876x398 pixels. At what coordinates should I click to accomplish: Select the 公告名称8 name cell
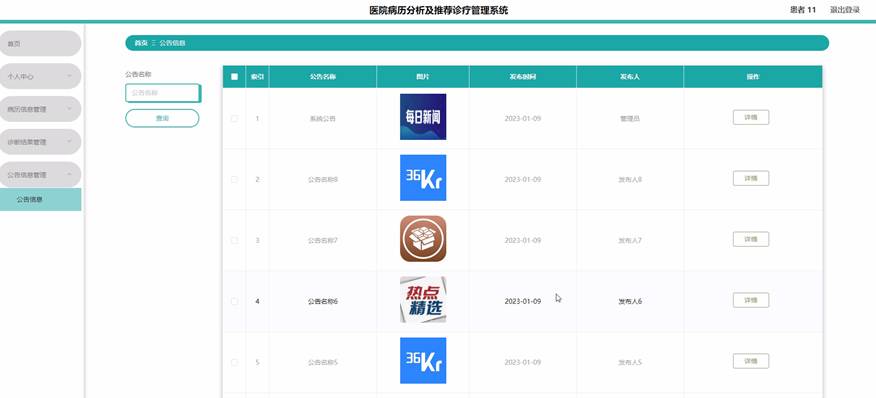point(323,180)
